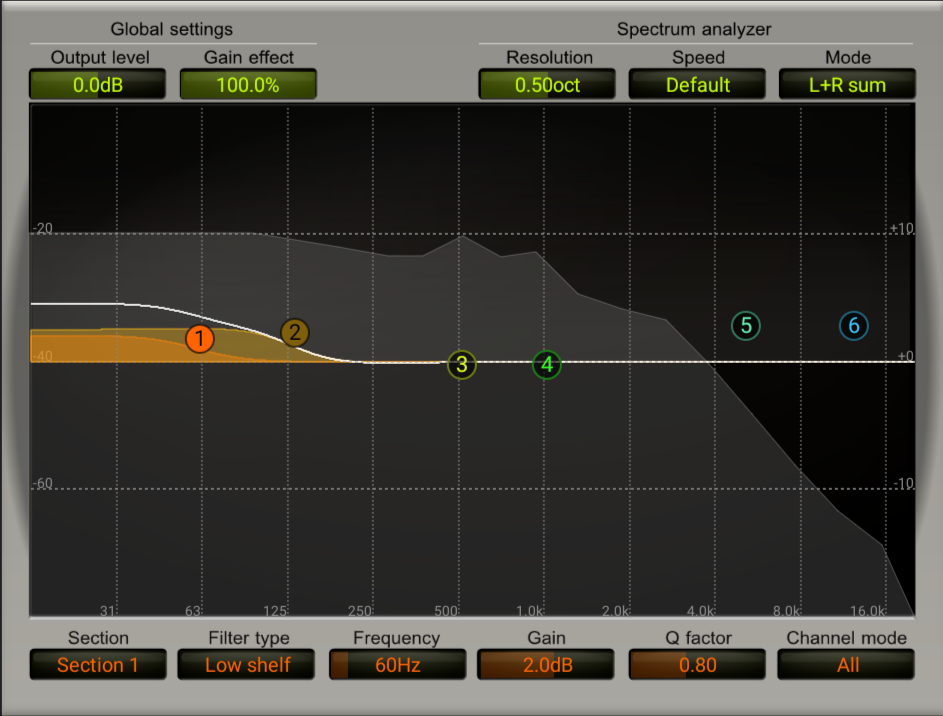
Task: Open the Section 1 selector
Action: 98,664
